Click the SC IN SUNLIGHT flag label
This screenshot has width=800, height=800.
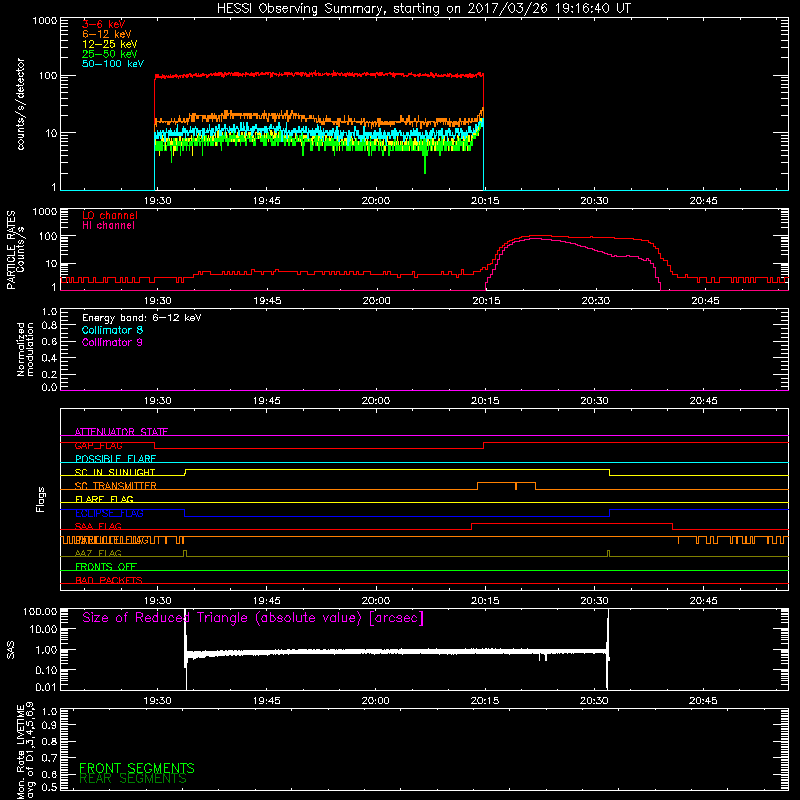pyautogui.click(x=115, y=472)
